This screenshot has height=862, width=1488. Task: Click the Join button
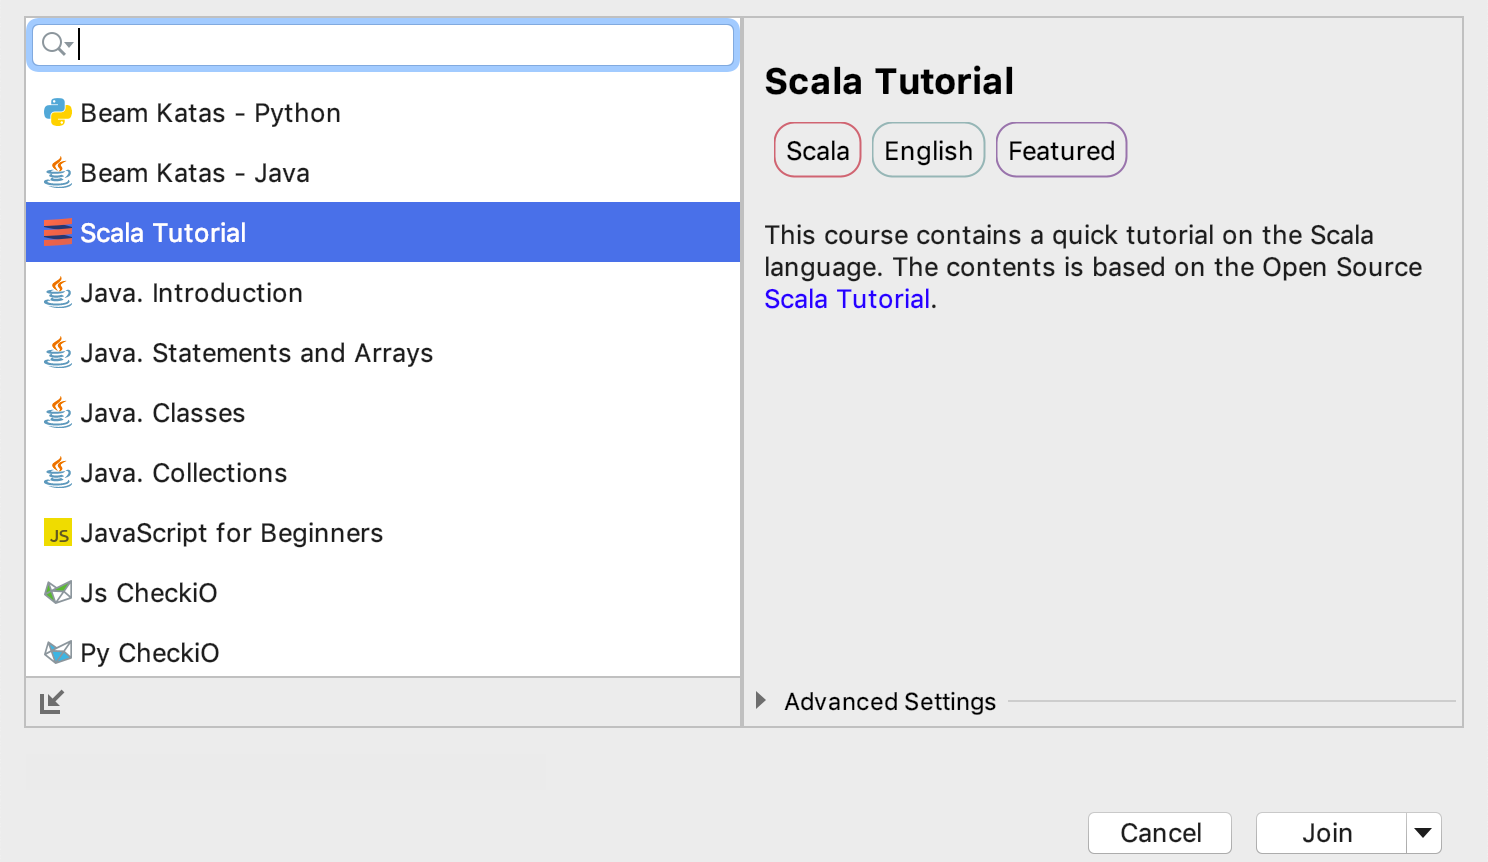click(1331, 833)
